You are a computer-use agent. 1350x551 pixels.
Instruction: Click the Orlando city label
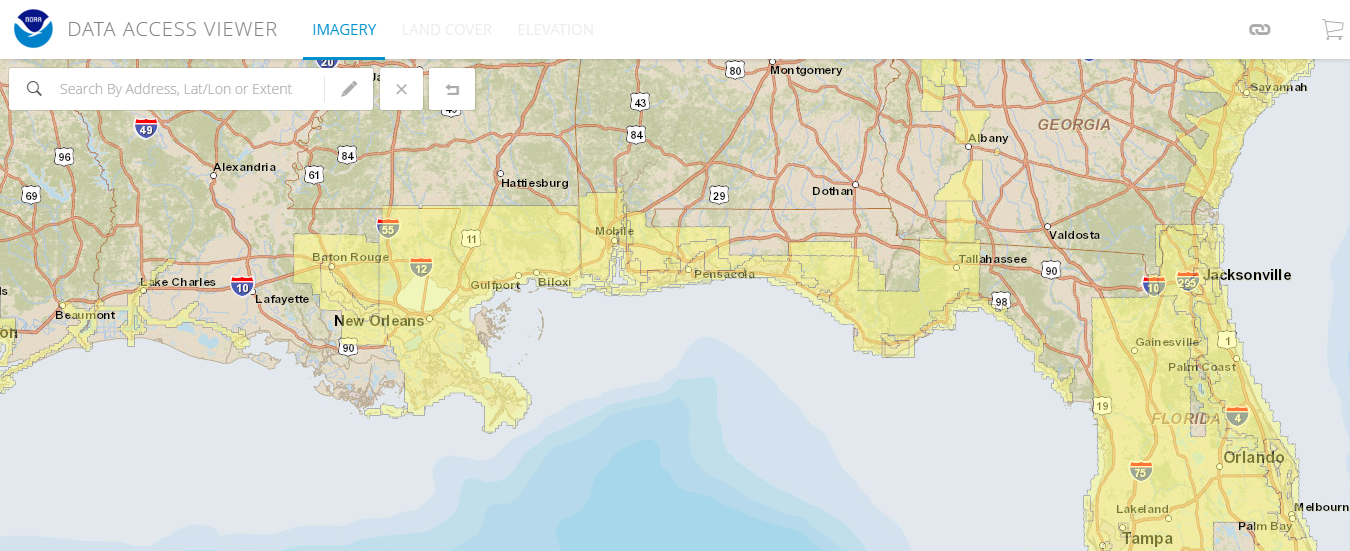pyautogui.click(x=1254, y=458)
